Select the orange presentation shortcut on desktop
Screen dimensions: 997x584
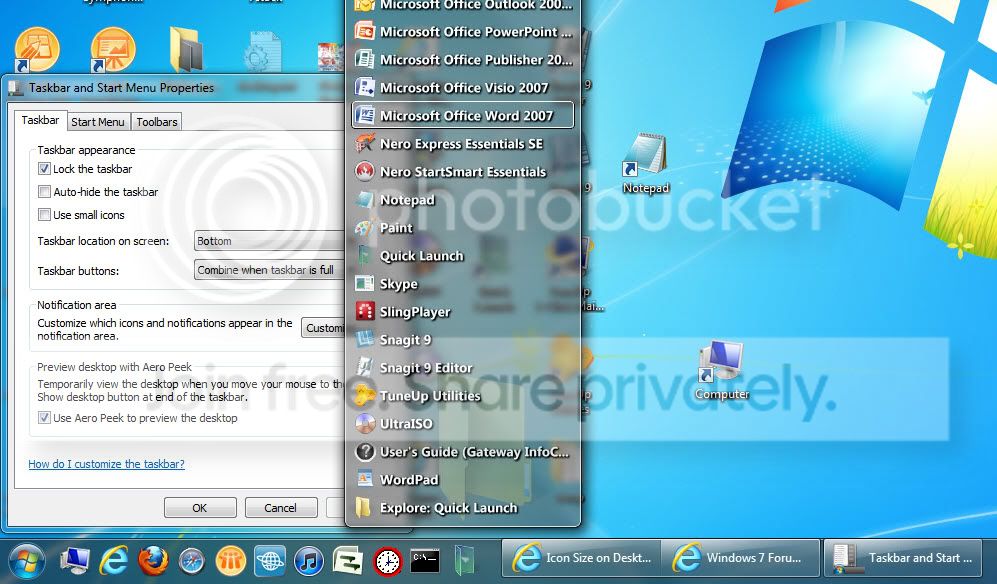[113, 49]
